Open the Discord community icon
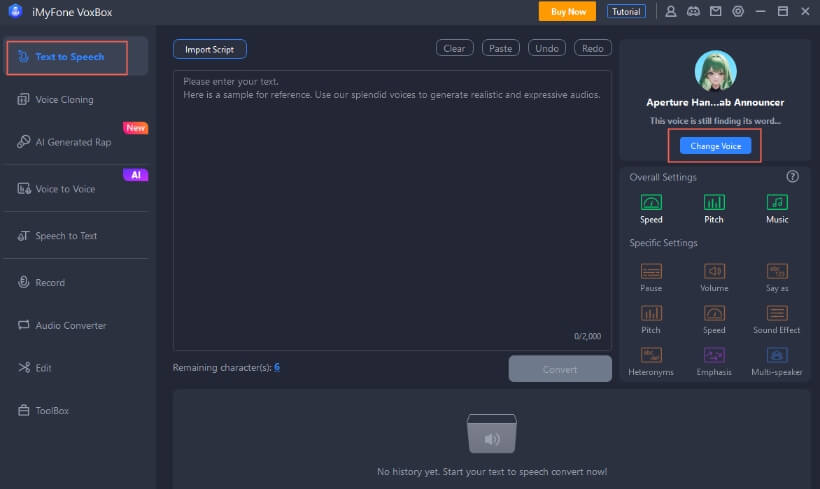 click(x=693, y=12)
